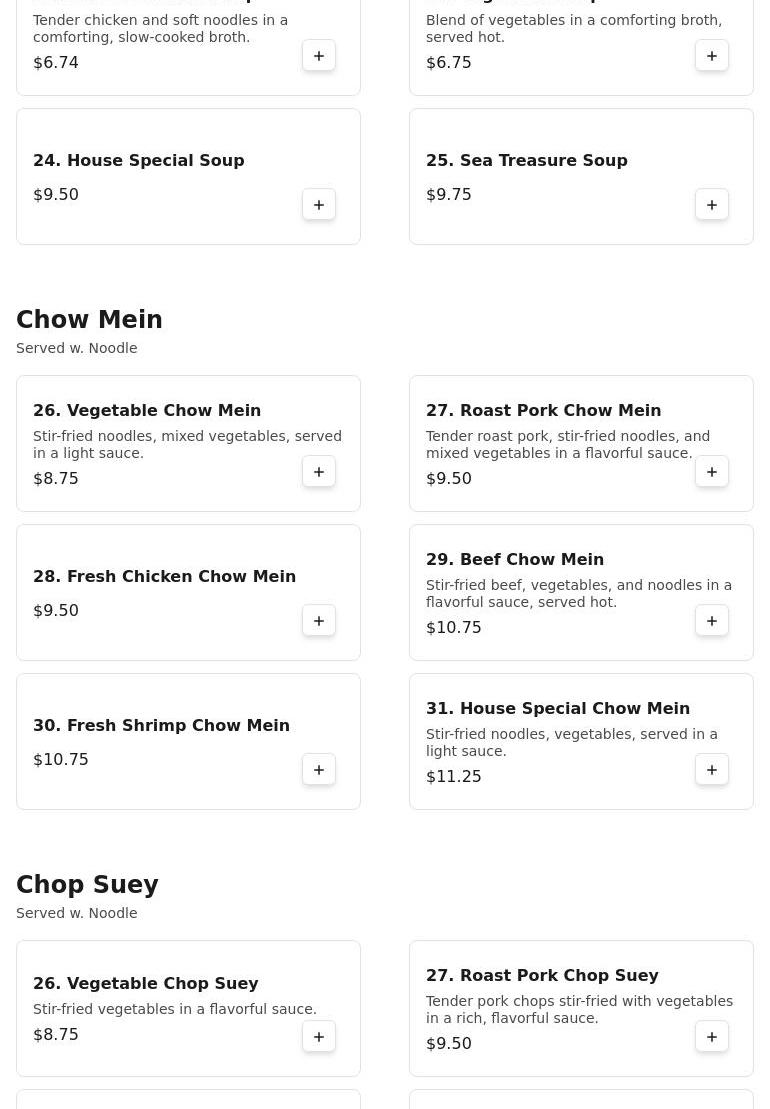Open 25. Sea Treasure Soup card title
The height and width of the screenshot is (1109, 770).
click(x=527, y=161)
